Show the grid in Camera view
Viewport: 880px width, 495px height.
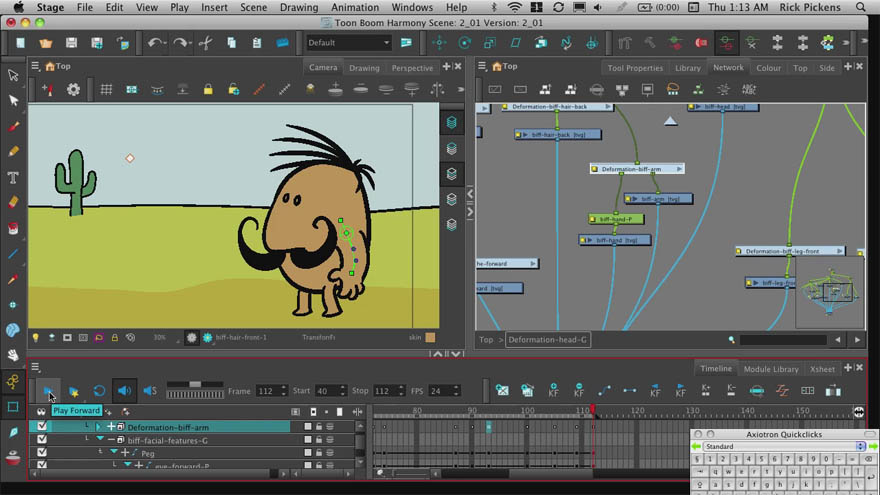[106, 89]
